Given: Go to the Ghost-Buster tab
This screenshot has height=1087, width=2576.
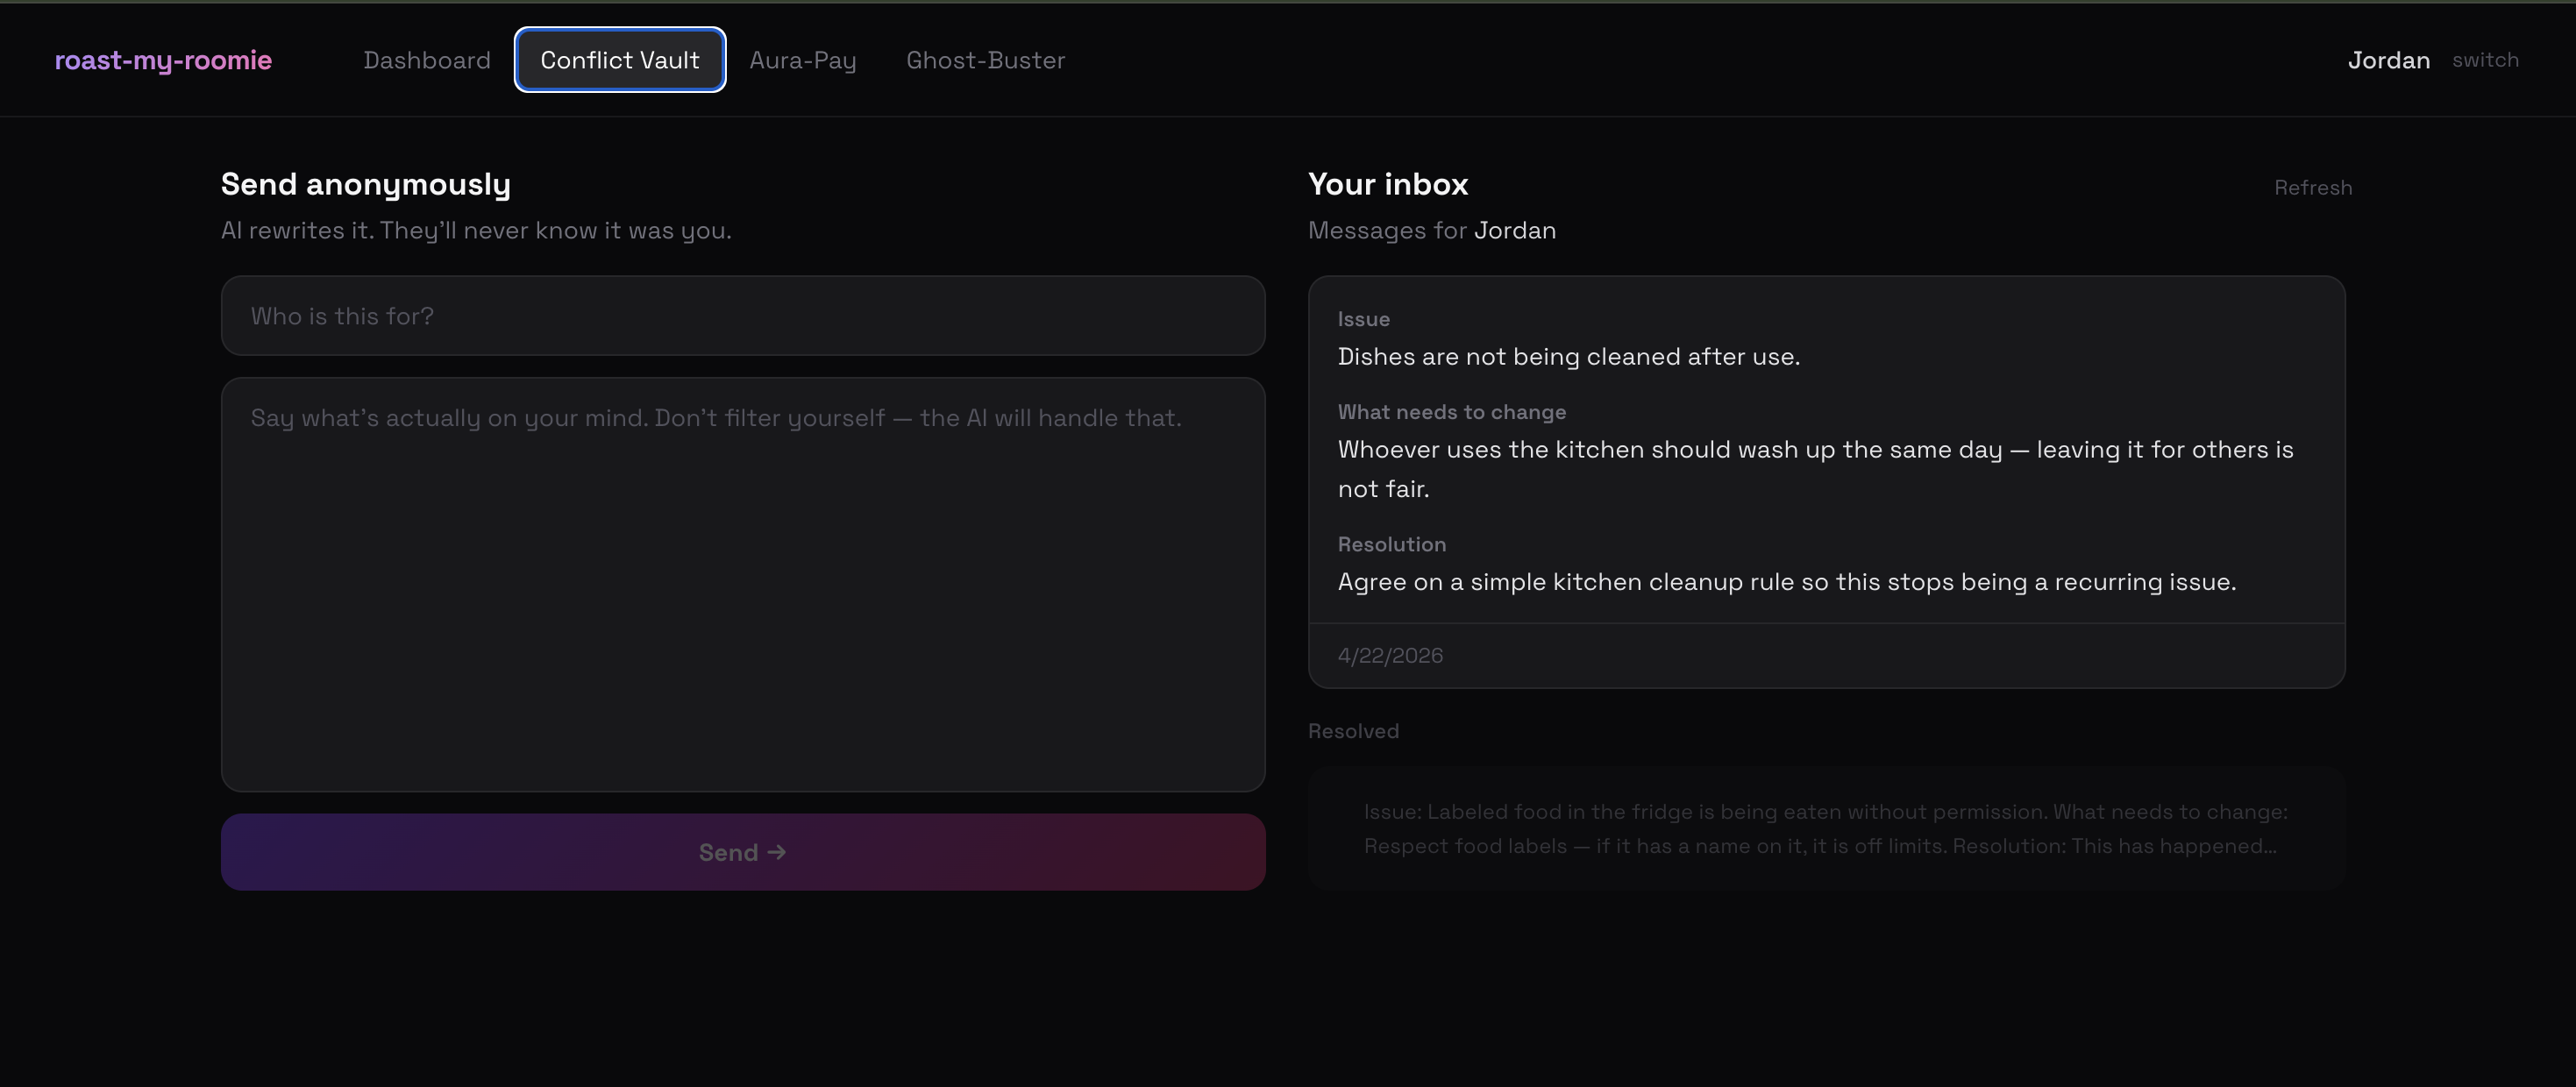Looking at the screenshot, I should point(985,60).
